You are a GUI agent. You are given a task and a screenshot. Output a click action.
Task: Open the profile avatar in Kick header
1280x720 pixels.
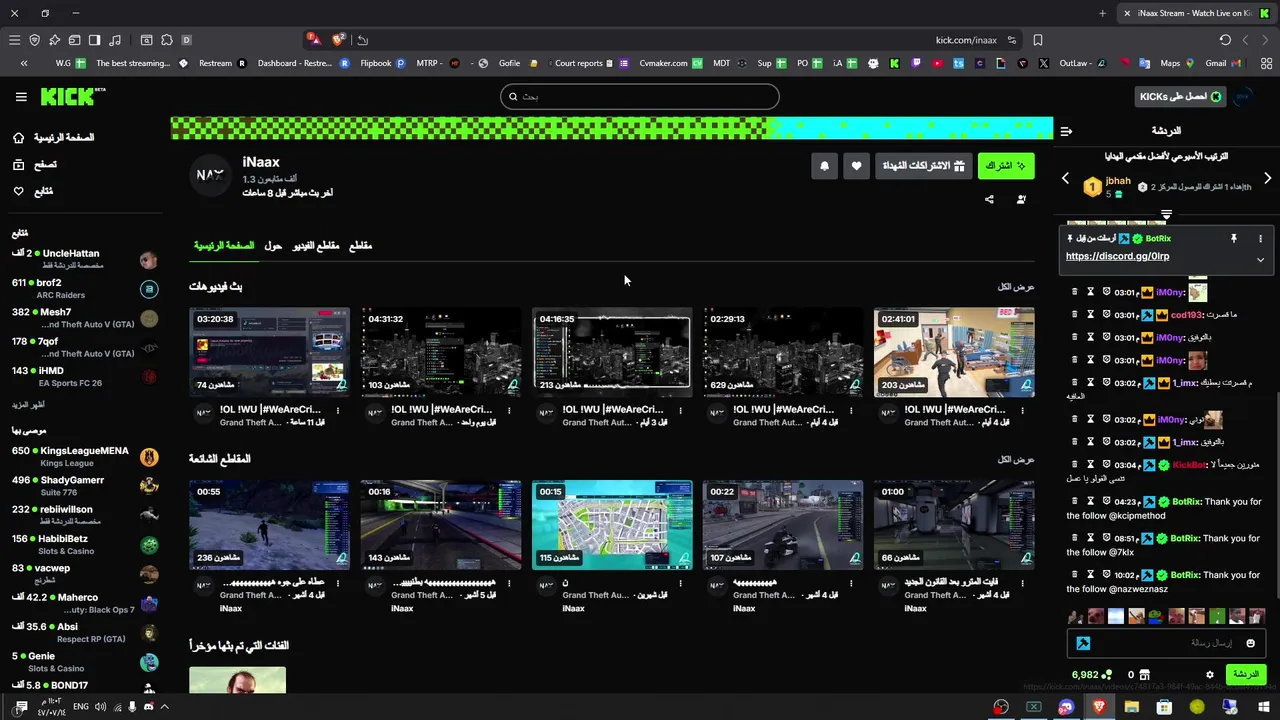1243,97
